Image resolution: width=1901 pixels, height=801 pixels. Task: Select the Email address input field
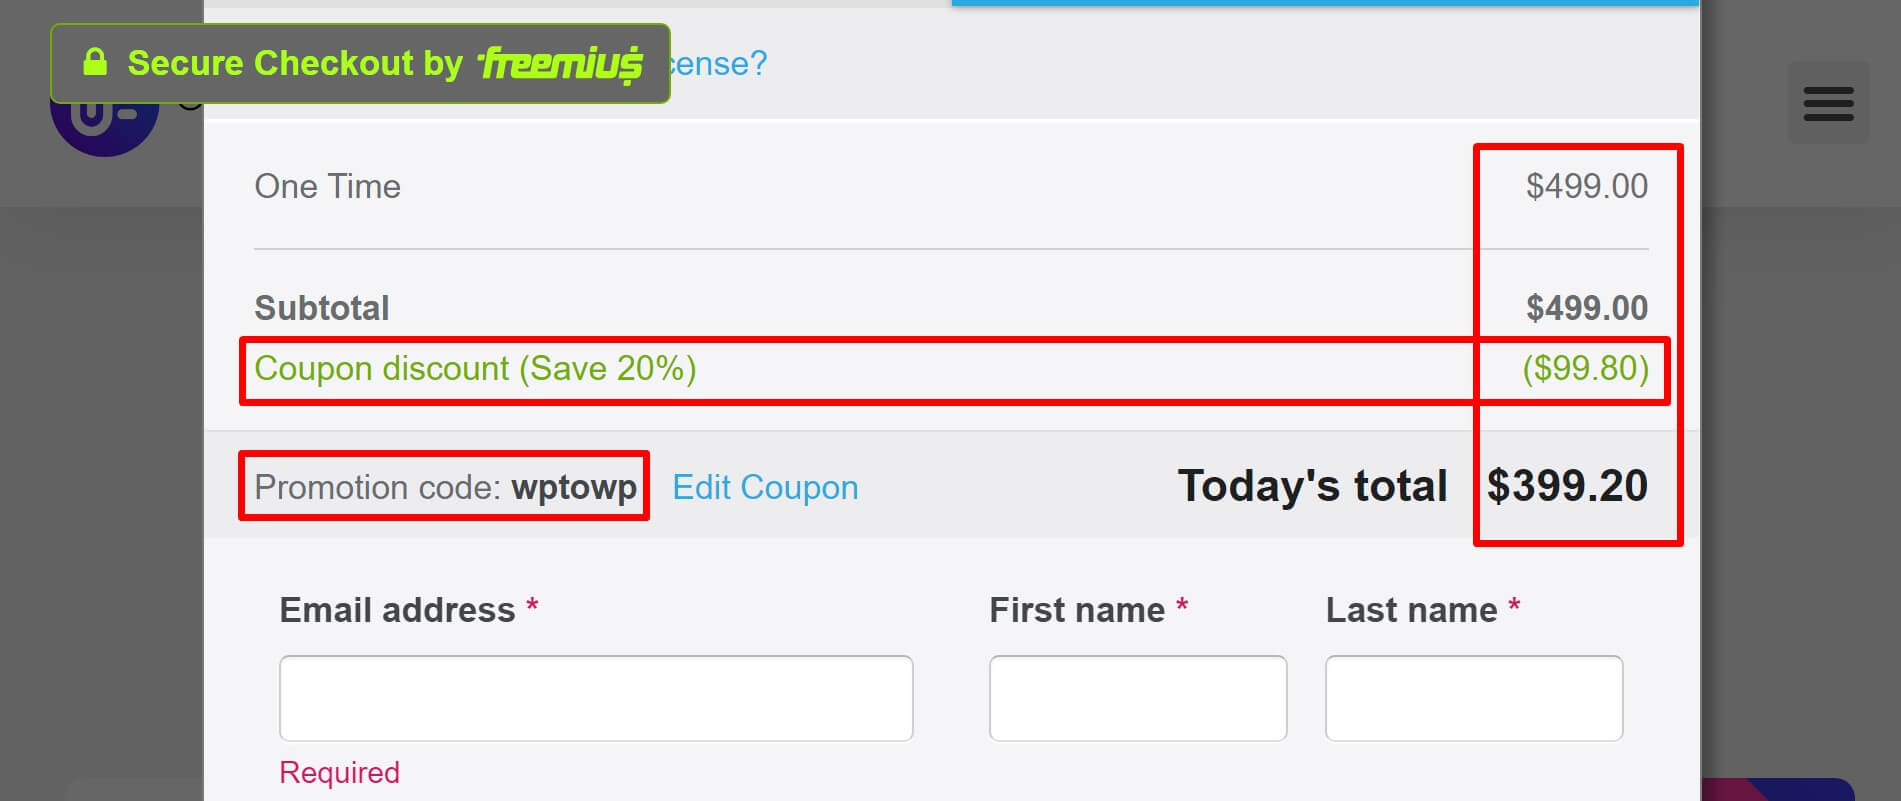click(x=595, y=698)
